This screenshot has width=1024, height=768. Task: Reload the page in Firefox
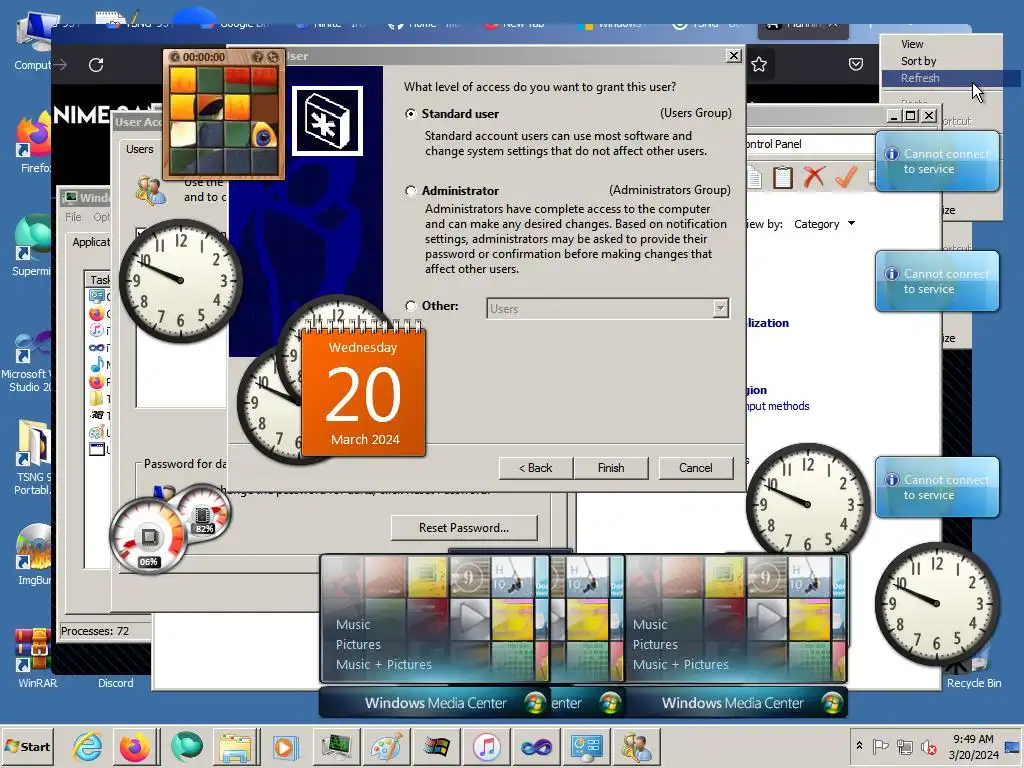pos(96,65)
